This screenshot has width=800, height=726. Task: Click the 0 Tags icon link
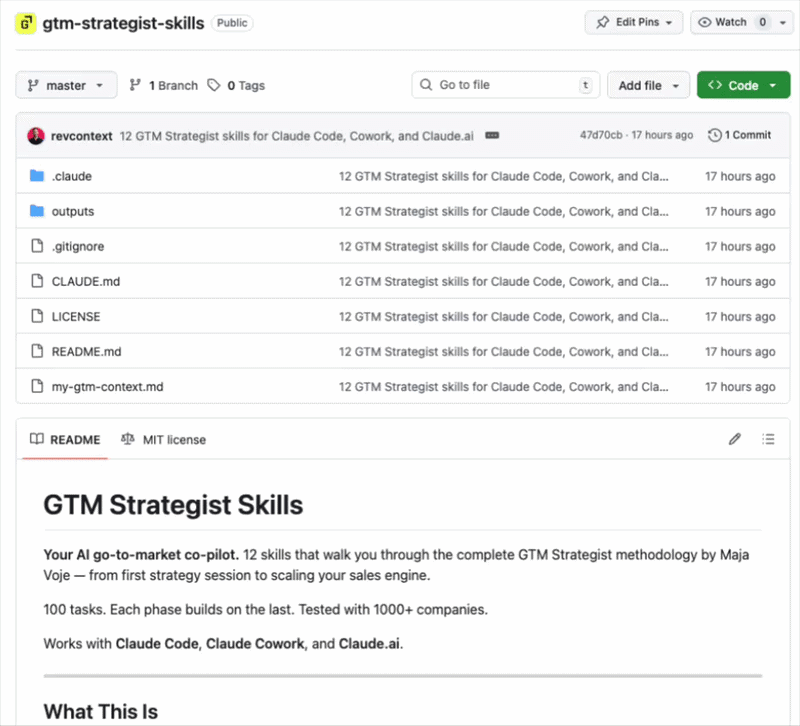pyautogui.click(x=236, y=86)
